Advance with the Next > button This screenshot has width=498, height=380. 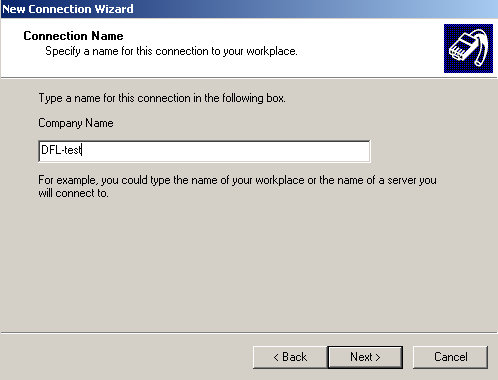tap(365, 357)
